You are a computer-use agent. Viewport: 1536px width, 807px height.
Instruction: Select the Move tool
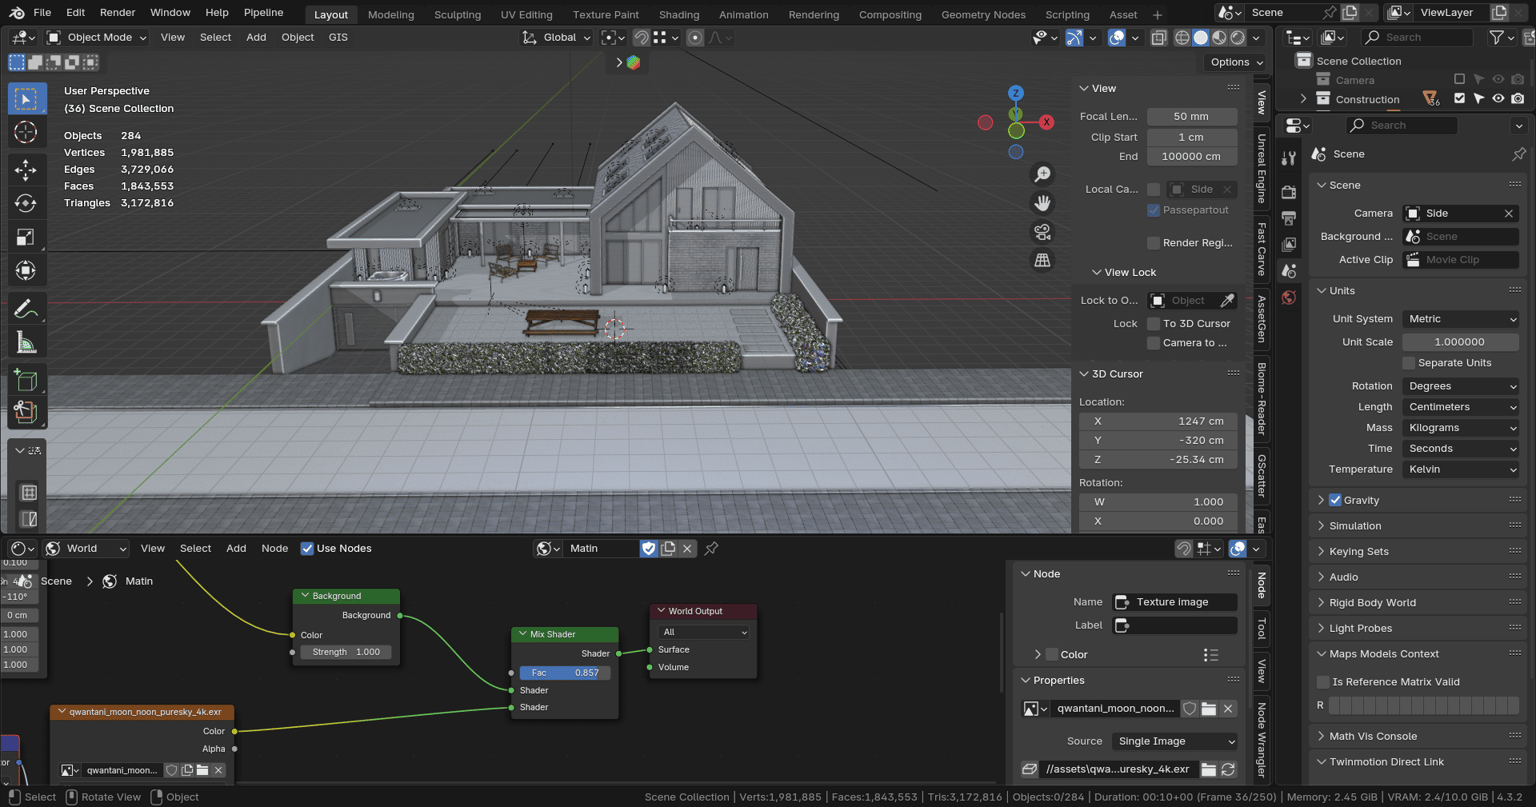point(26,170)
